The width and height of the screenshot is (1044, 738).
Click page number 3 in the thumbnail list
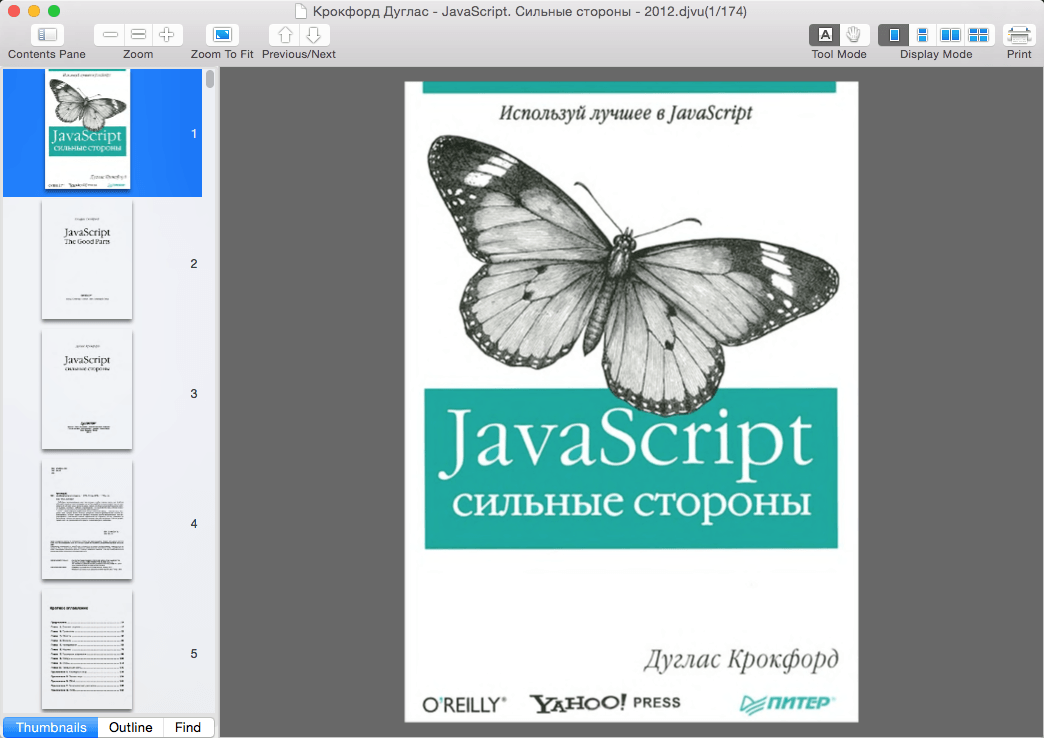[x=194, y=394]
